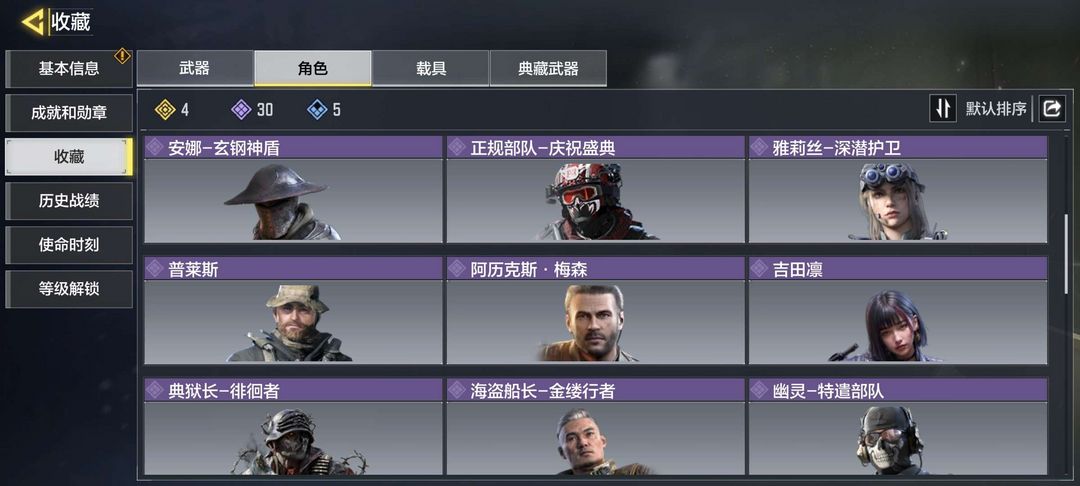1080x486 pixels.
Task: Select the 幽灵-特遣部队 character card
Action: tap(897, 427)
